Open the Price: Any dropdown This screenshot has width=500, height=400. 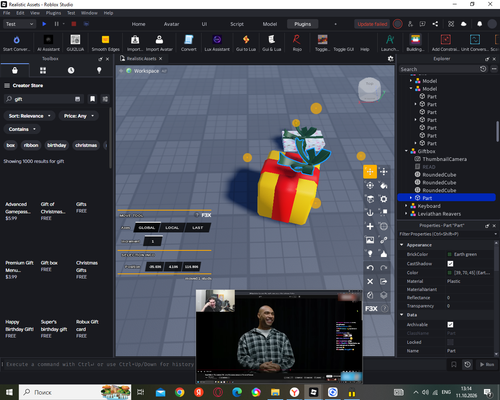(x=79, y=116)
